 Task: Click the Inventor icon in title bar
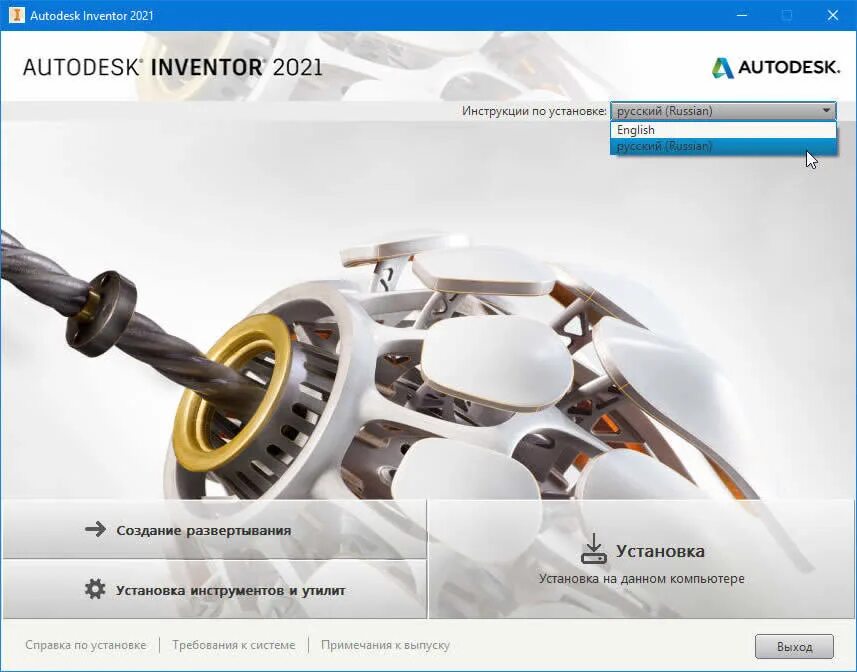point(16,15)
